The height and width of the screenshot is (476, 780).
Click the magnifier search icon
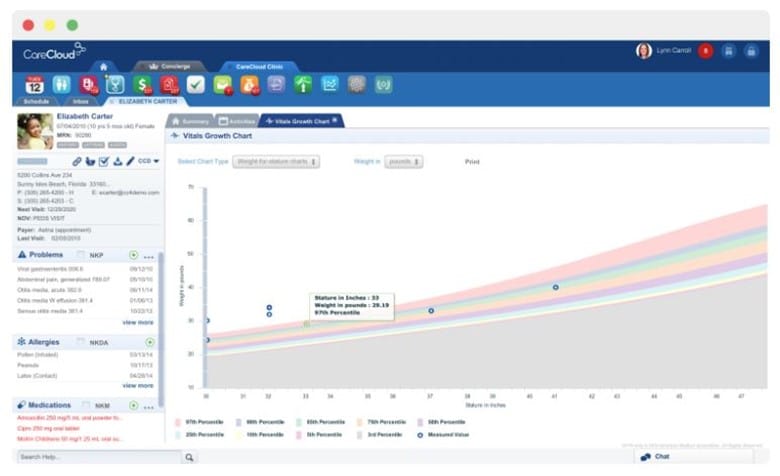[x=189, y=457]
